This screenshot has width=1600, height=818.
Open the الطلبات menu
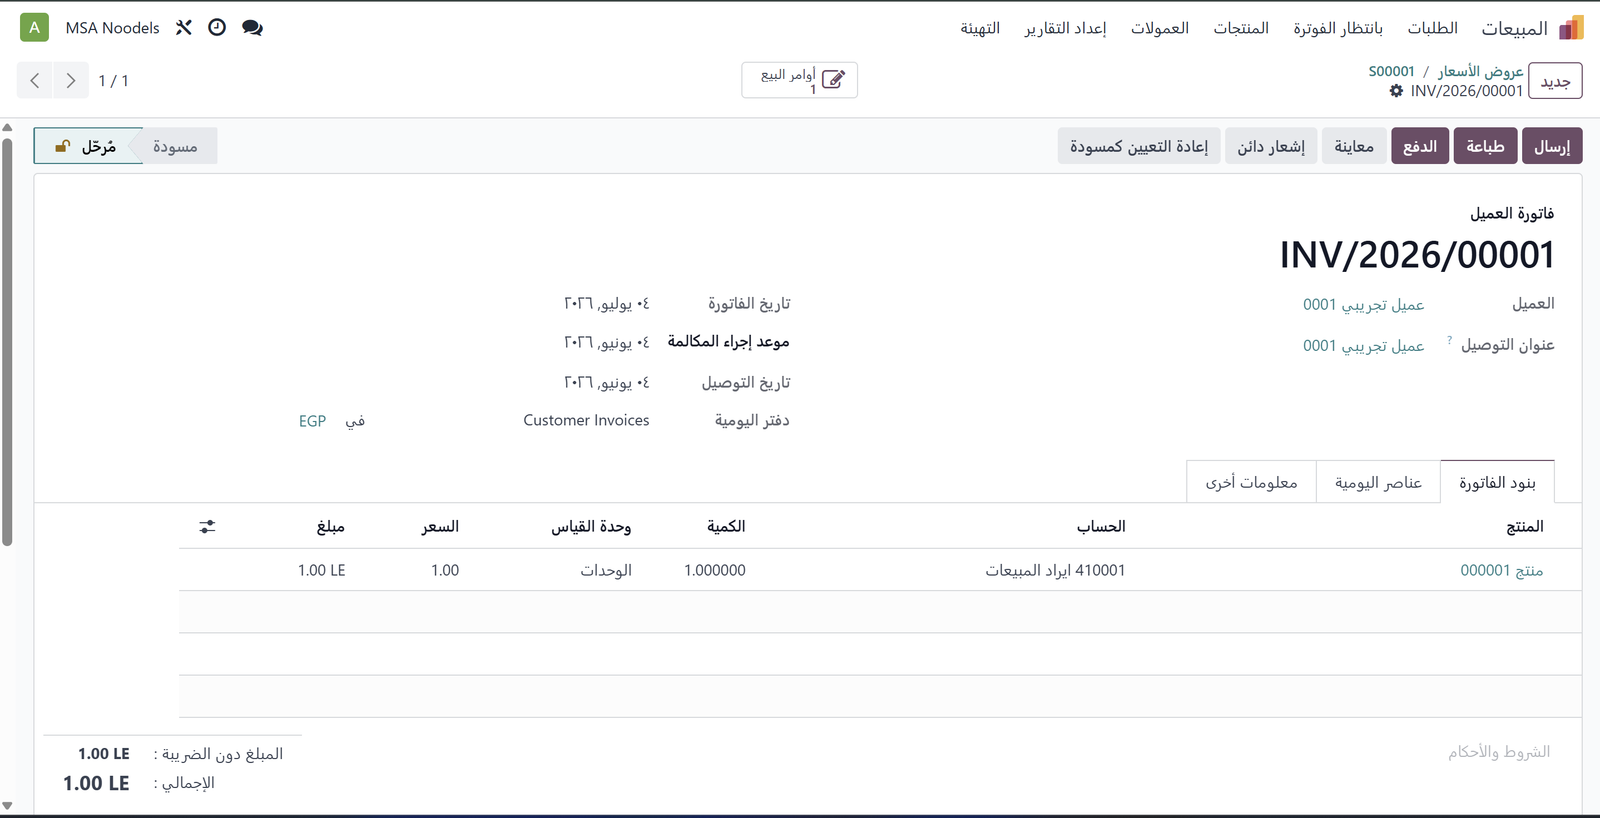click(1432, 28)
